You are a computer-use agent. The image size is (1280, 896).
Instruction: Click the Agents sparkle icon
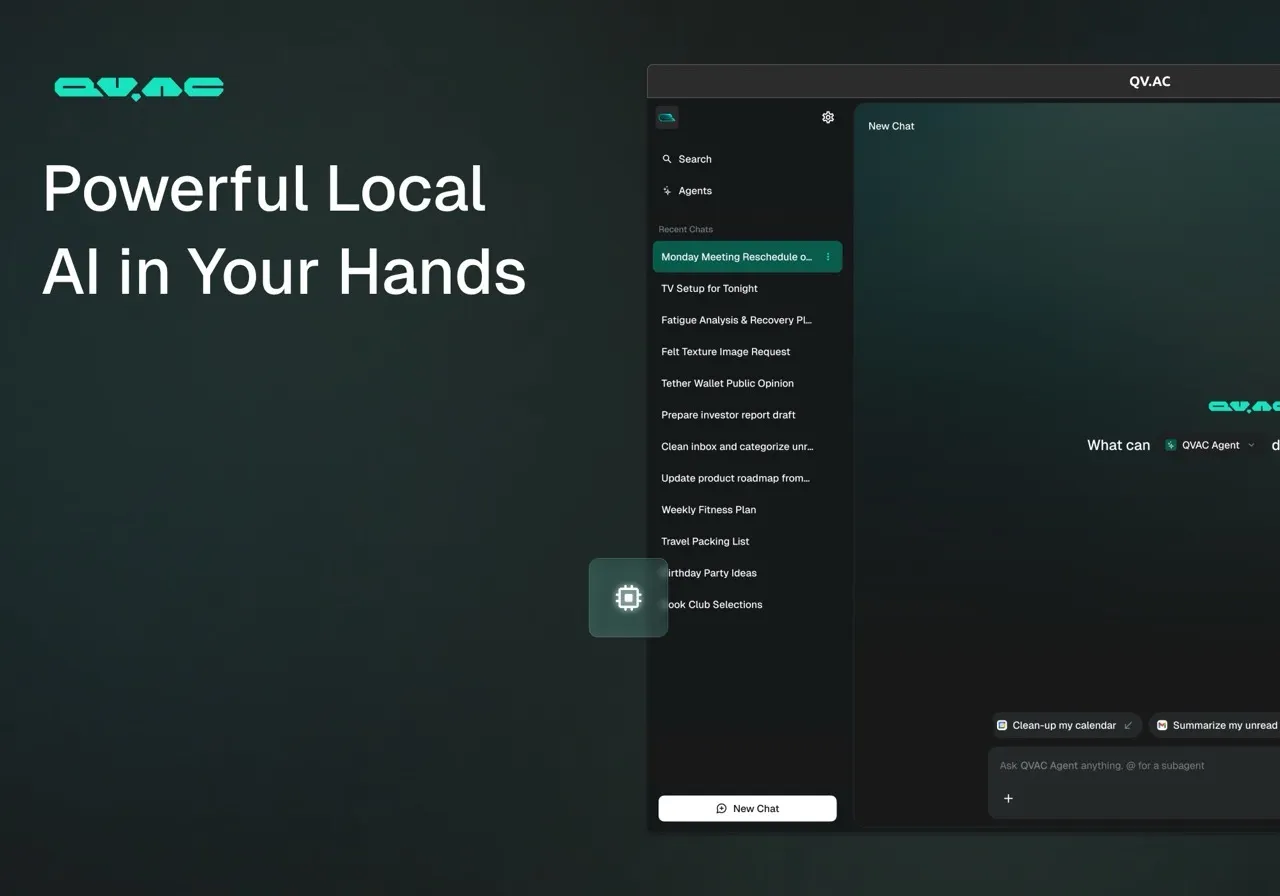[x=667, y=191]
